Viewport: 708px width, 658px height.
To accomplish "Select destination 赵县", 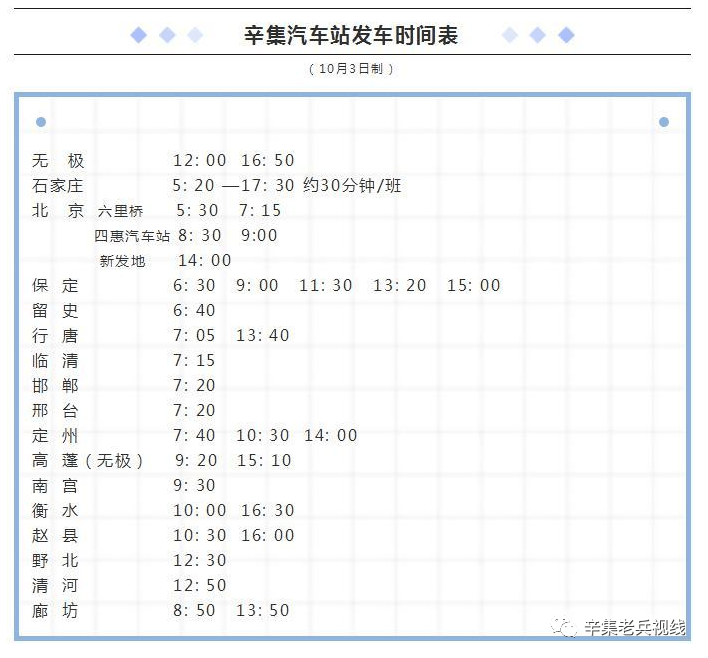I will point(55,536).
